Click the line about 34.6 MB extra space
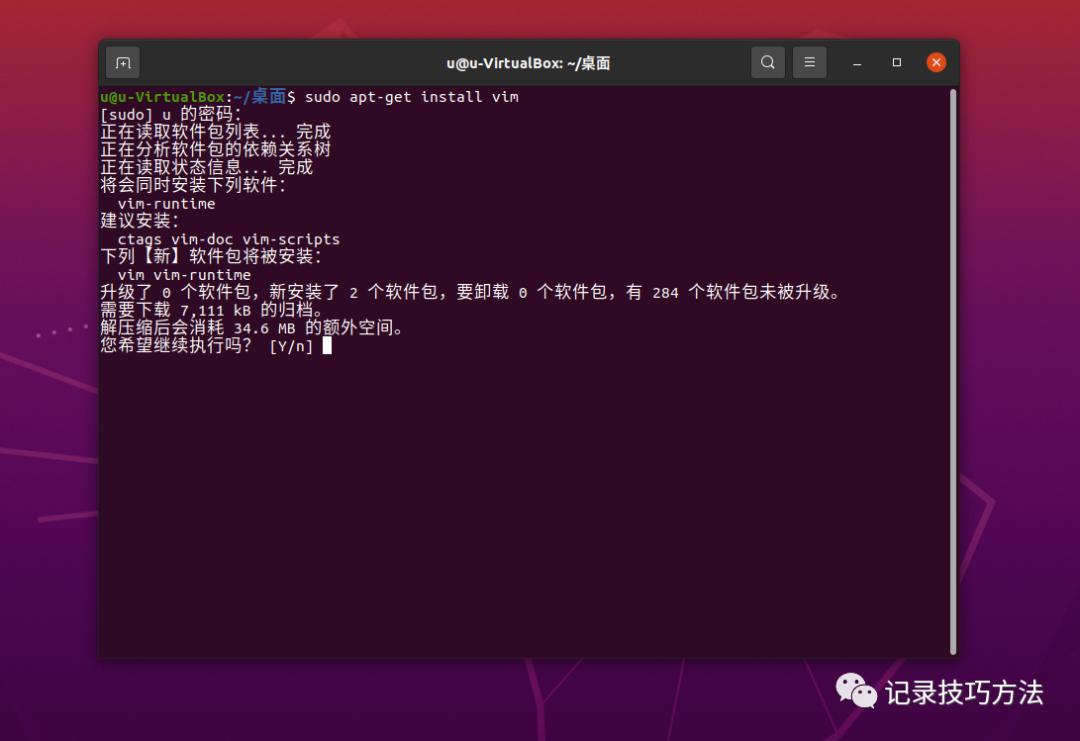The image size is (1080, 741). coord(251,328)
